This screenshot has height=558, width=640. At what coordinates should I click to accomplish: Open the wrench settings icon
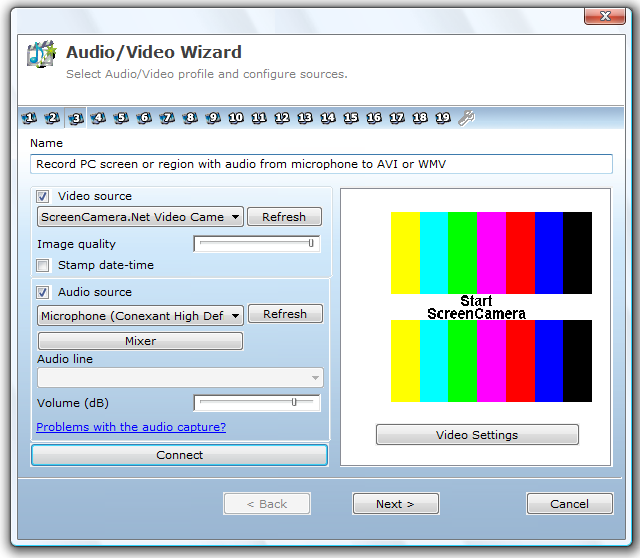click(466, 118)
